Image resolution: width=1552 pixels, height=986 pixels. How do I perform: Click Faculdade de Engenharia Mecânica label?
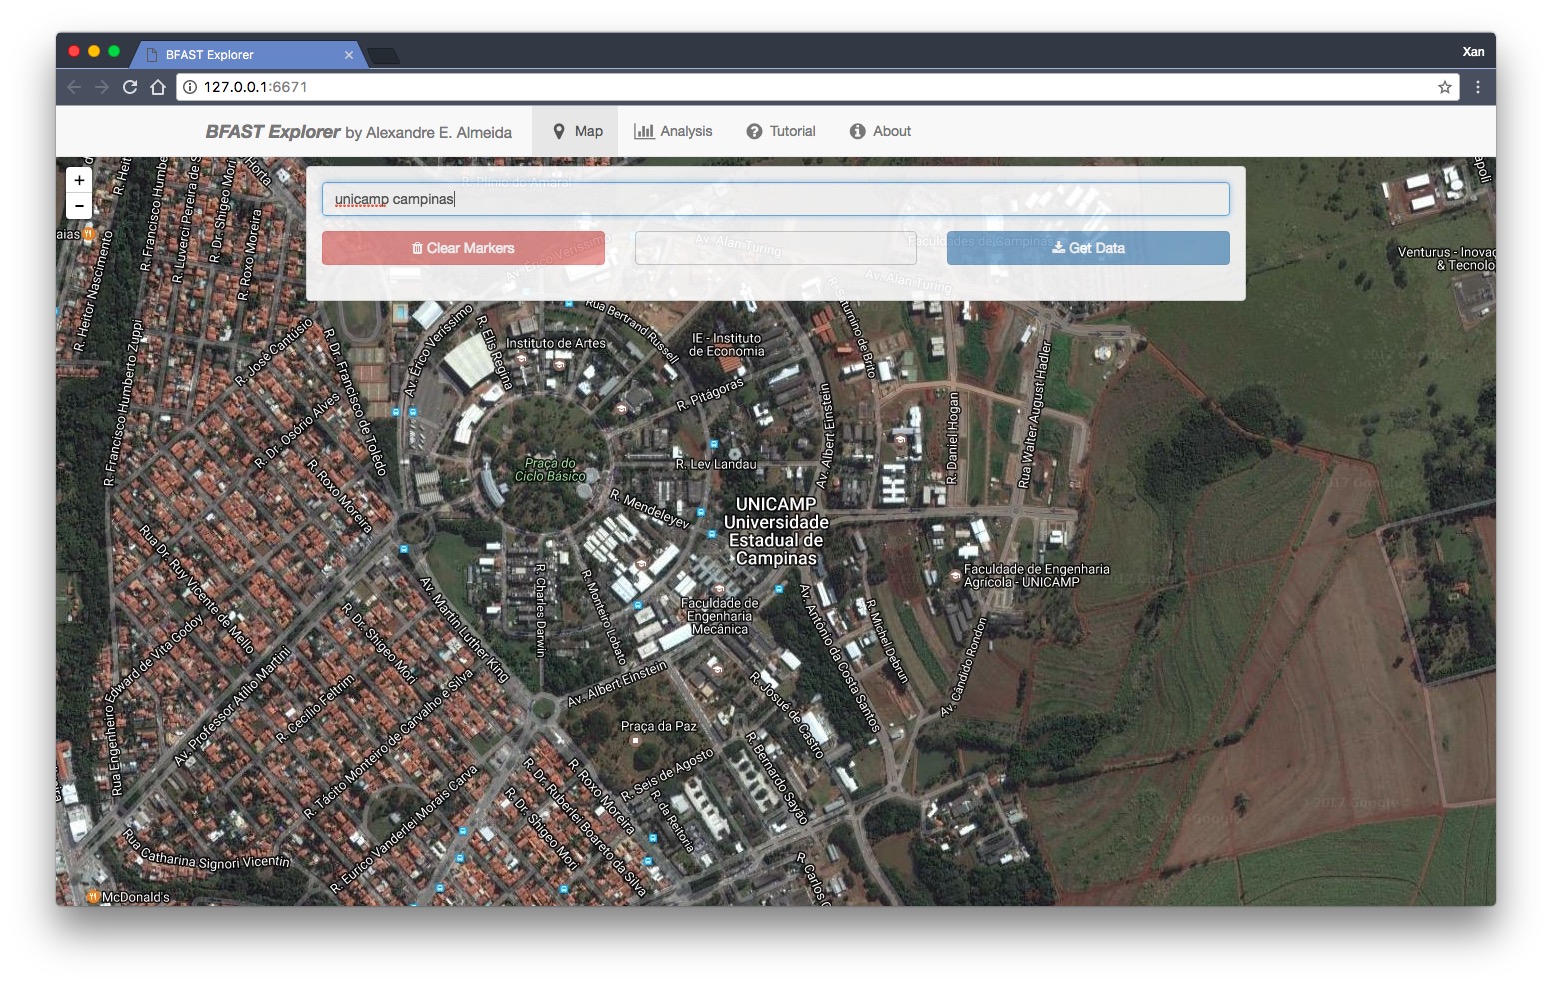[720, 616]
